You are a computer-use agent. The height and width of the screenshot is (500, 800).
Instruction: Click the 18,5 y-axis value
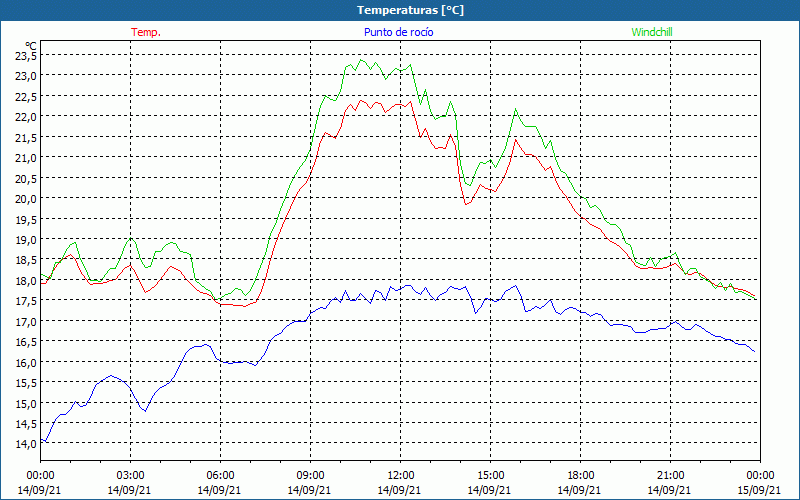[x=26, y=260]
